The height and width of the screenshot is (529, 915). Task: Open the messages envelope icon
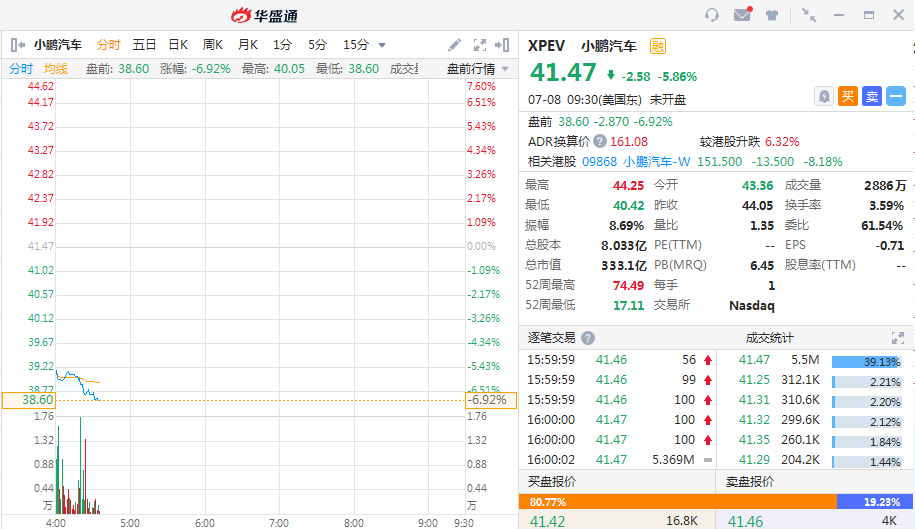tap(742, 15)
